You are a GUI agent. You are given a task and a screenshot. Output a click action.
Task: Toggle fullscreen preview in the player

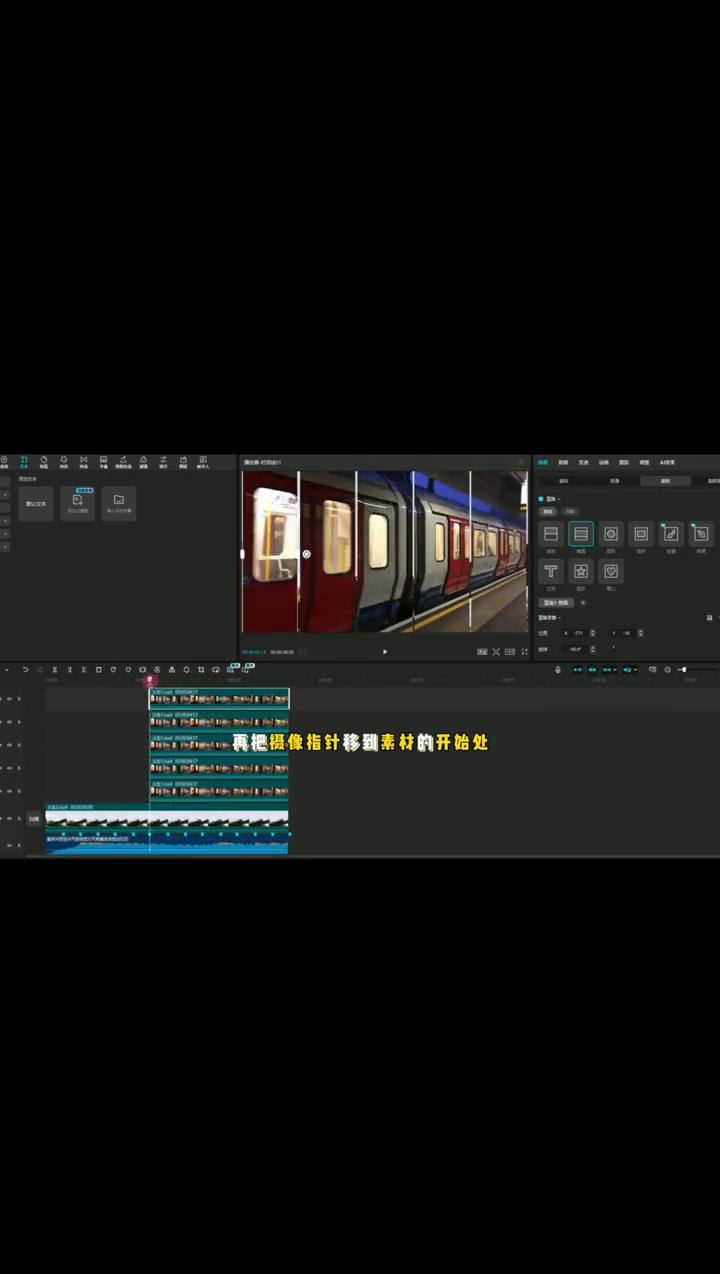(524, 652)
